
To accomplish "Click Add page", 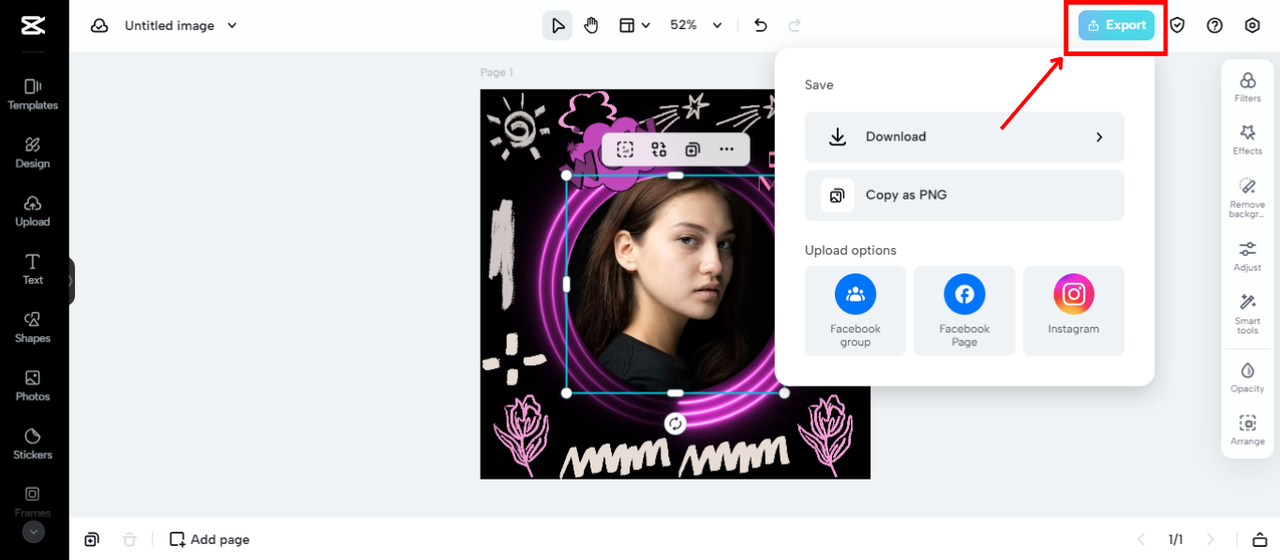I will pos(209,539).
